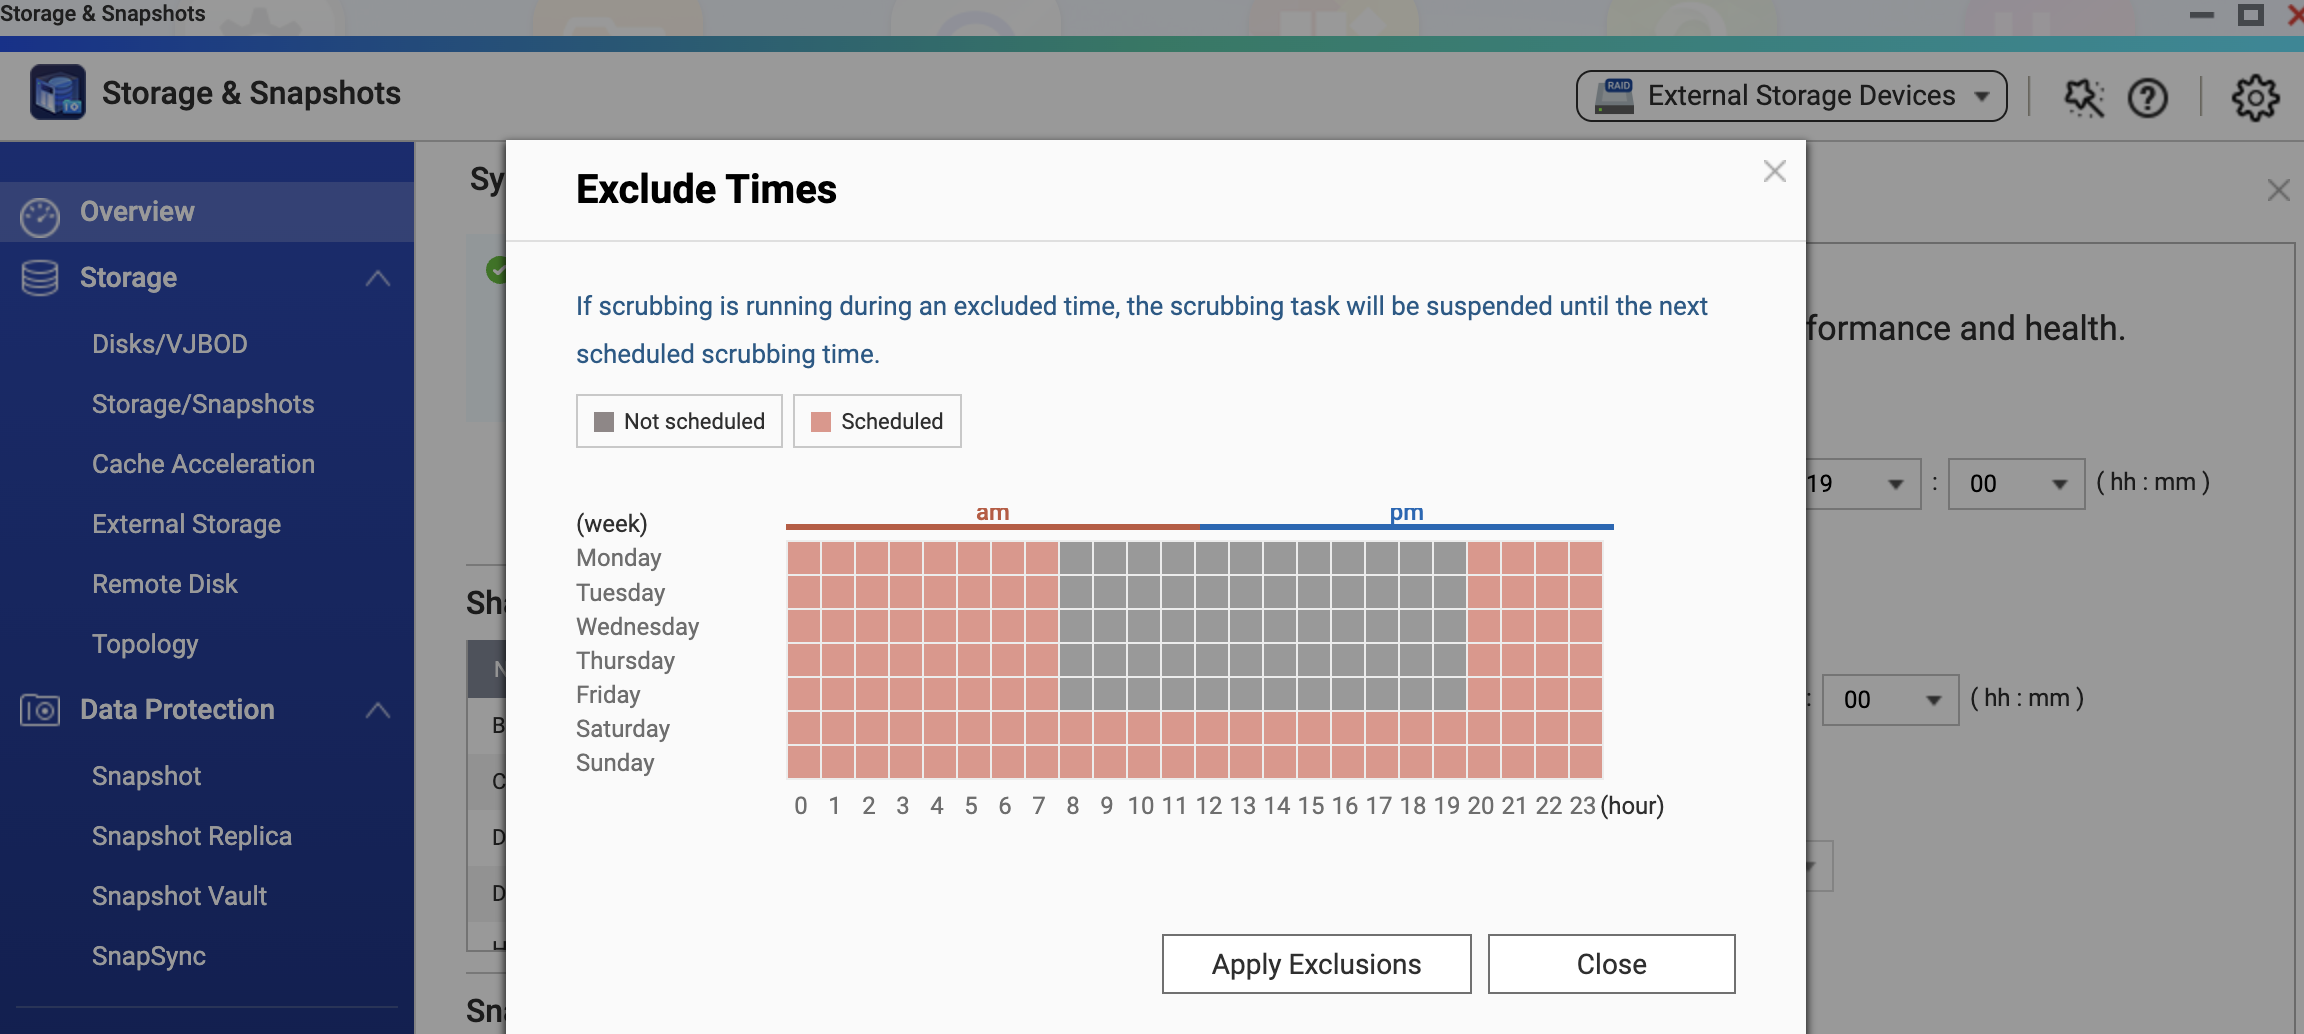Screen dimensions: 2304x1034
Task: Open the global settings gear icon
Action: point(2255,98)
